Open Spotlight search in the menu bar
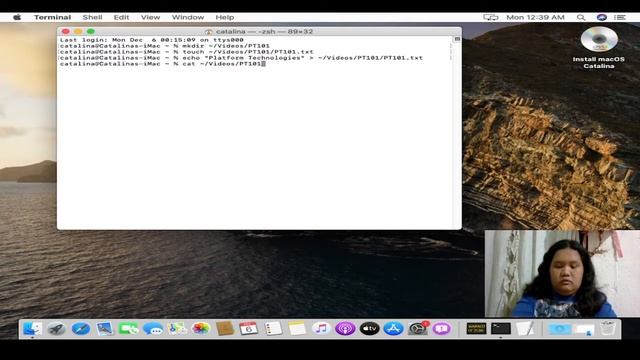Image resolution: width=640 pixels, height=360 pixels. (581, 18)
